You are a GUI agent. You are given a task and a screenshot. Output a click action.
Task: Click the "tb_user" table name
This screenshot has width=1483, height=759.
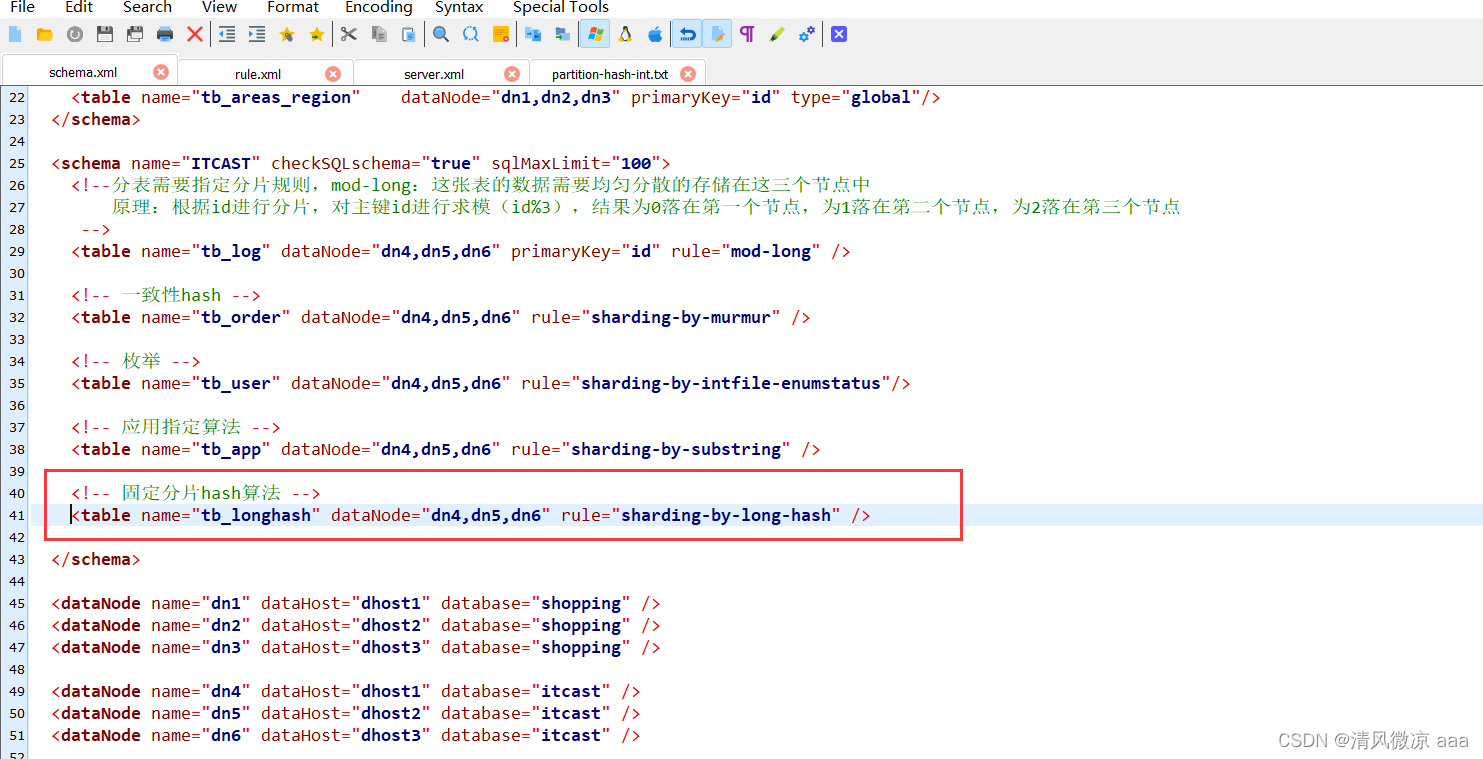[x=236, y=383]
